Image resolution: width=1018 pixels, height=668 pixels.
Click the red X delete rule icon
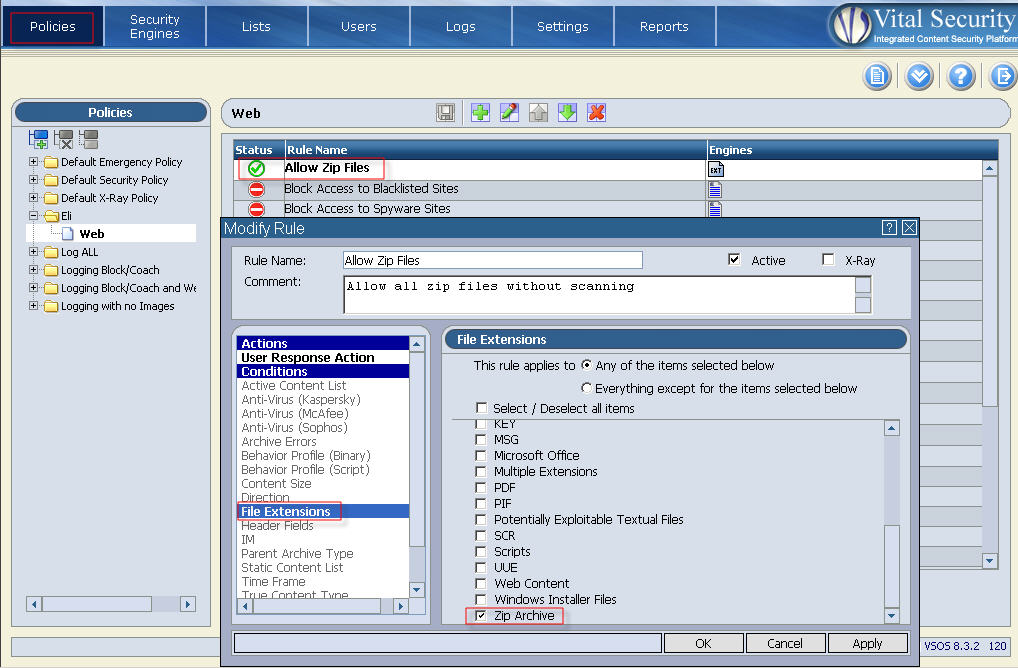[597, 113]
